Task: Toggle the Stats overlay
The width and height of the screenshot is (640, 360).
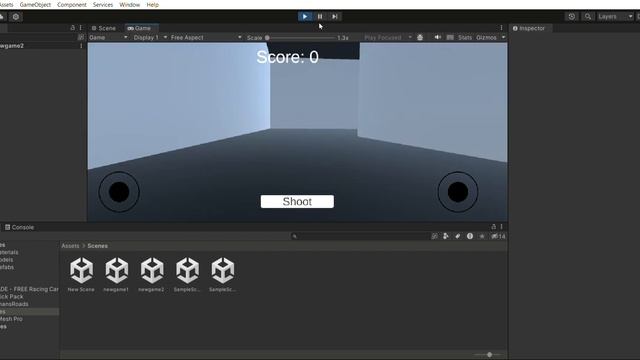Action: tap(465, 38)
